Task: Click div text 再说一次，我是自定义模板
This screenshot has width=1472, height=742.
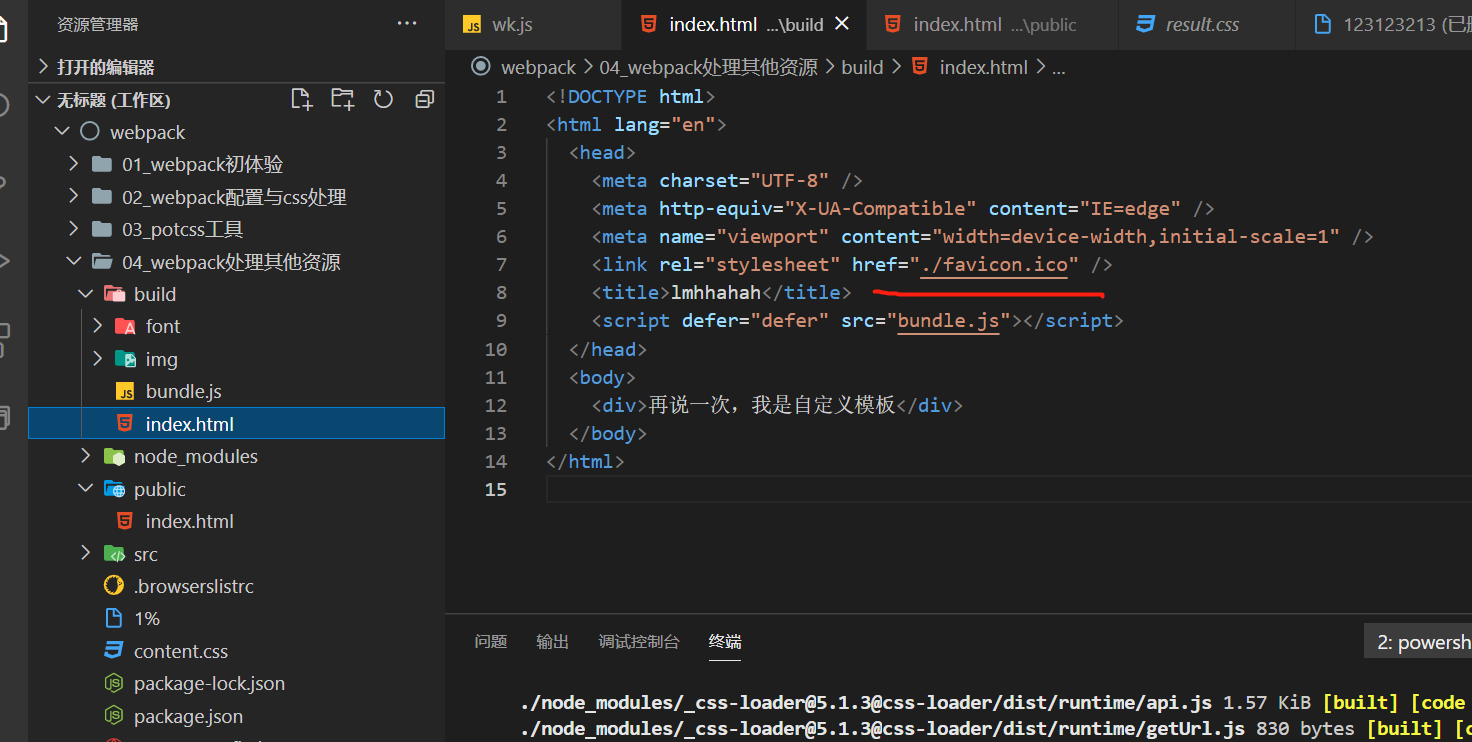Action: coord(772,405)
